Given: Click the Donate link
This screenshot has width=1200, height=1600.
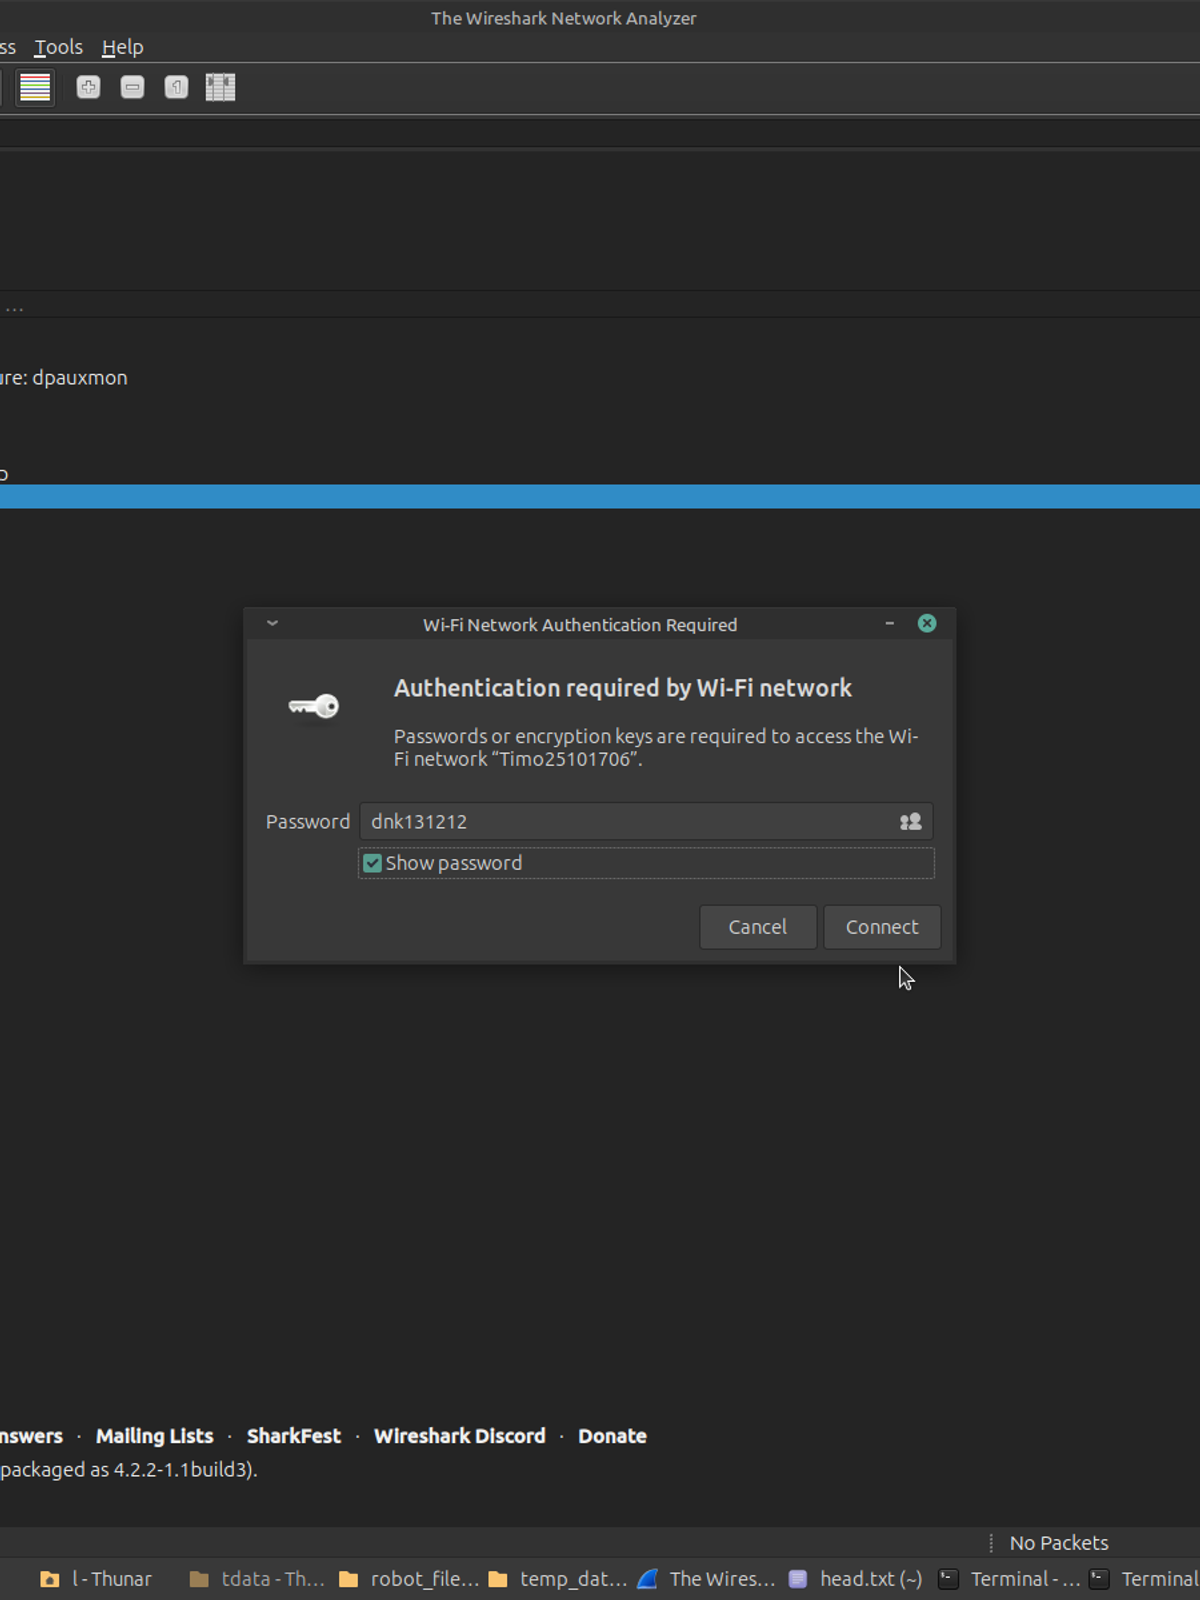Looking at the screenshot, I should pyautogui.click(x=612, y=1436).
